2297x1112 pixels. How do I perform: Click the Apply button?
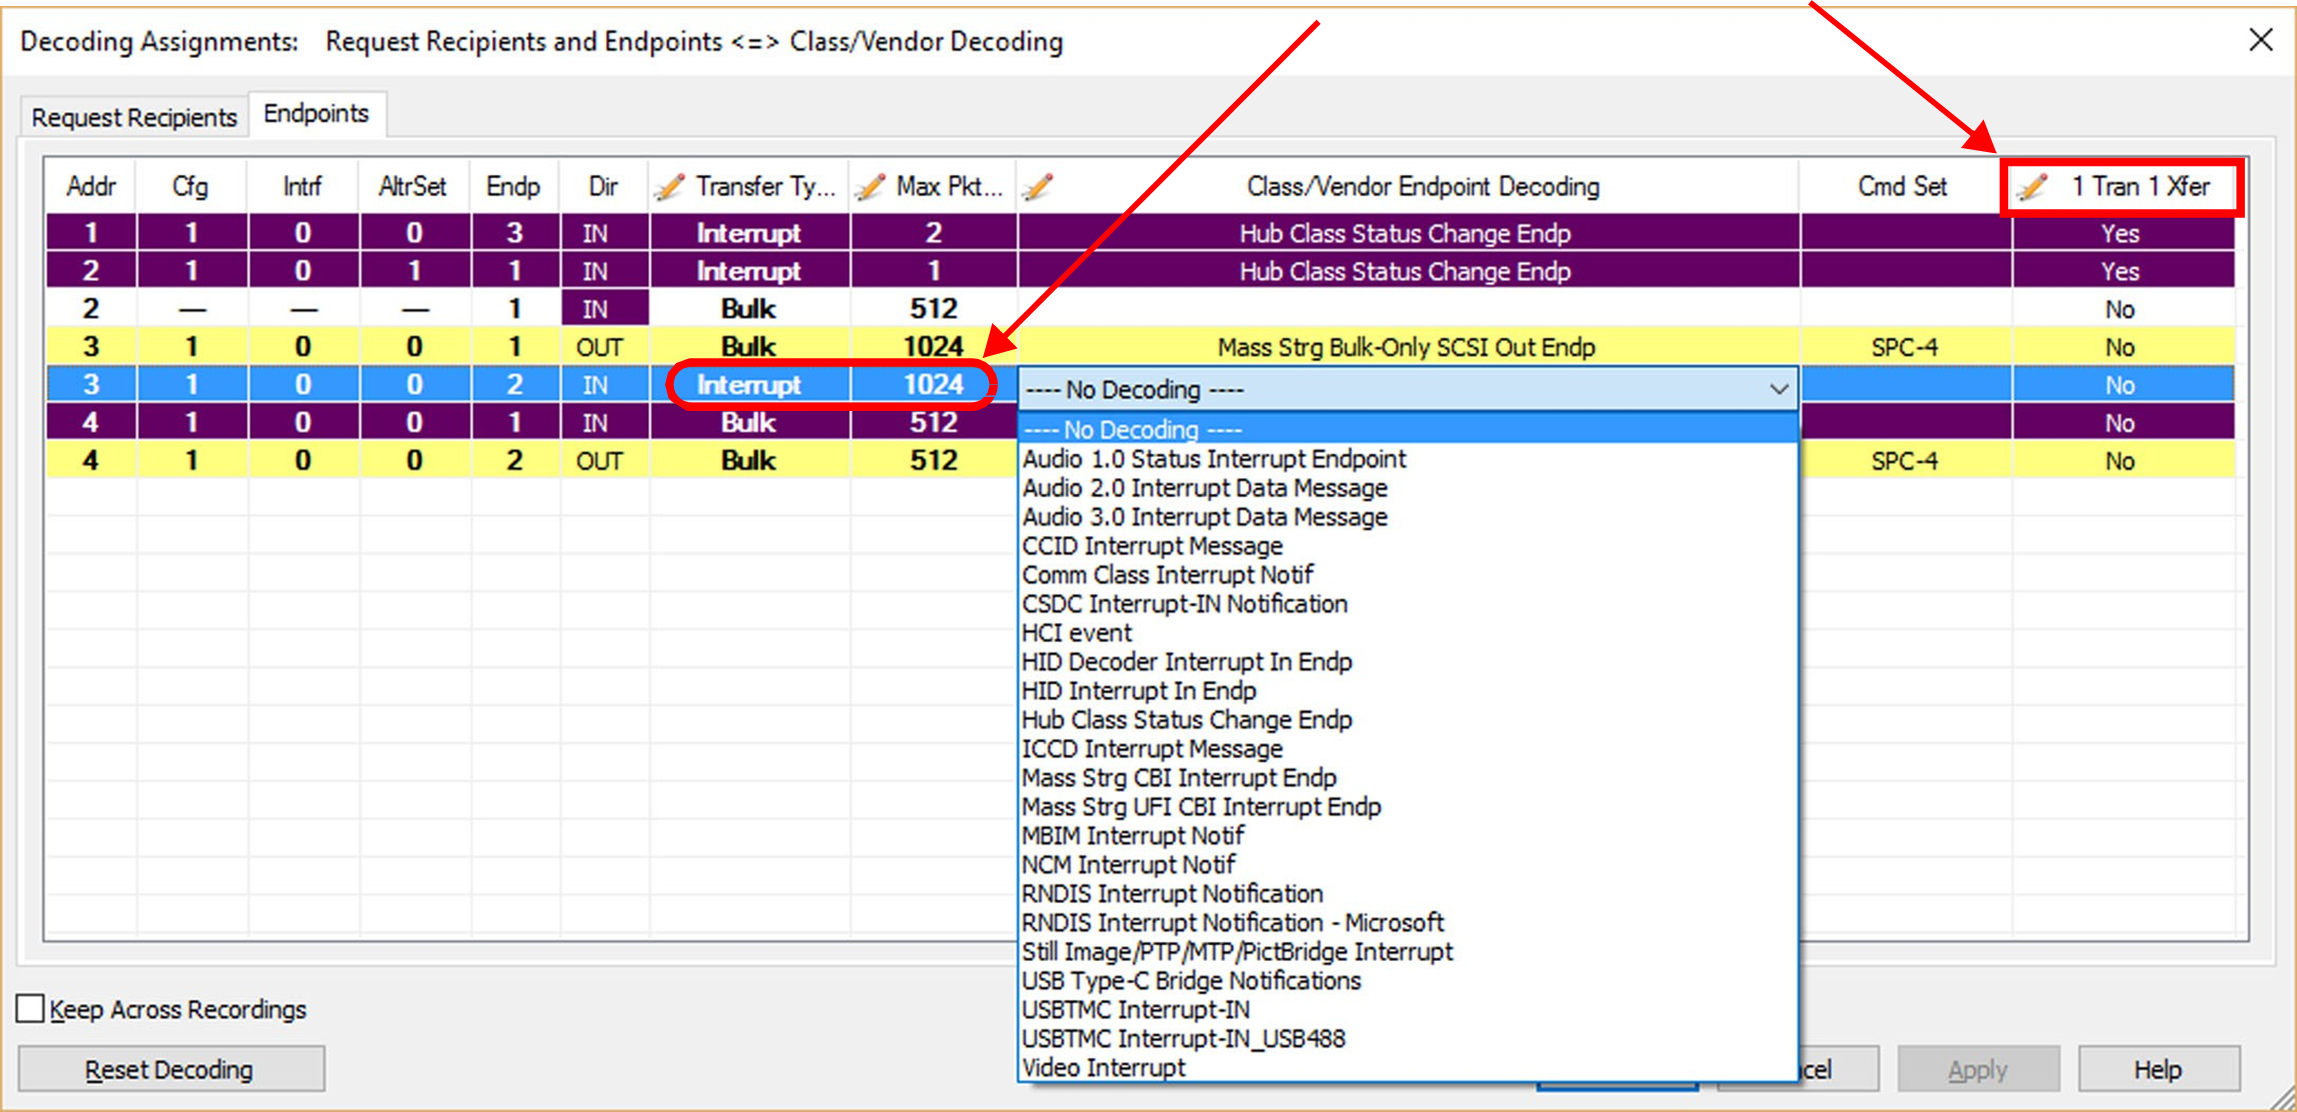pos(1977,1069)
